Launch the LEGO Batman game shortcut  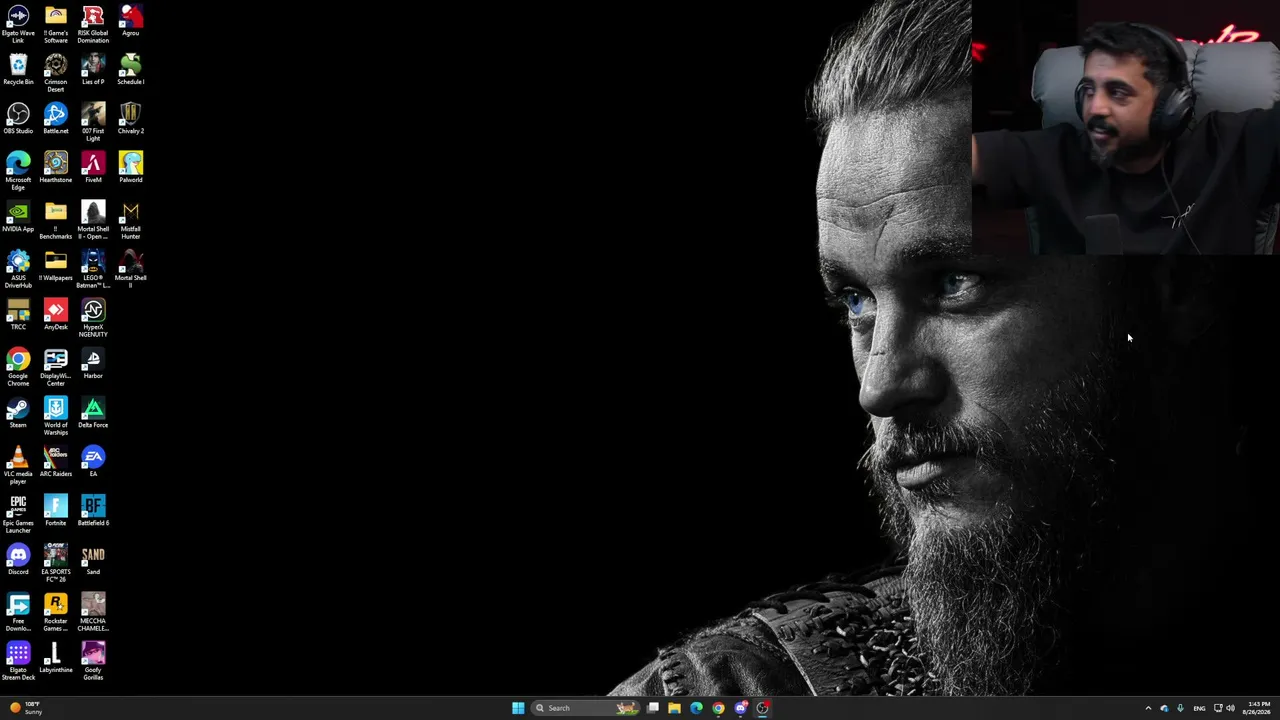point(93,269)
